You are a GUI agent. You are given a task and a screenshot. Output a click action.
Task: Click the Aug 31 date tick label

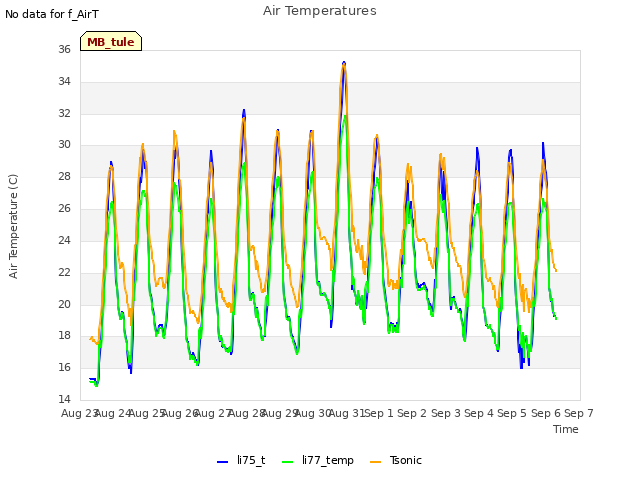coord(347,413)
